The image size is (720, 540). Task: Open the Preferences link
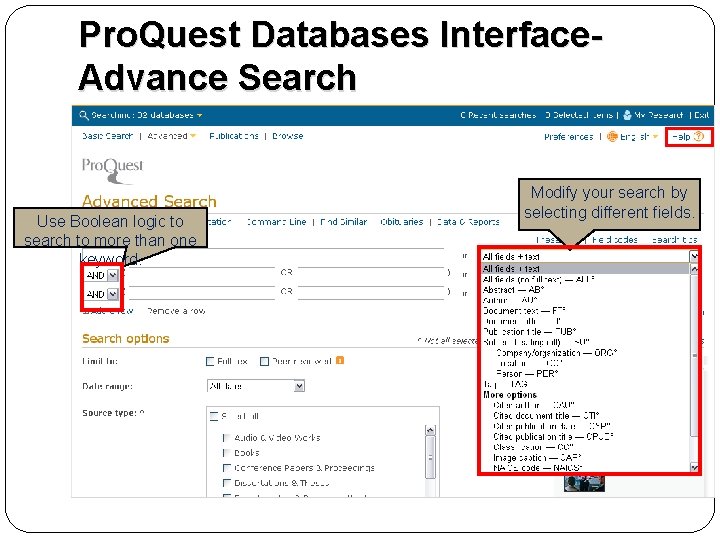pyautogui.click(x=568, y=137)
